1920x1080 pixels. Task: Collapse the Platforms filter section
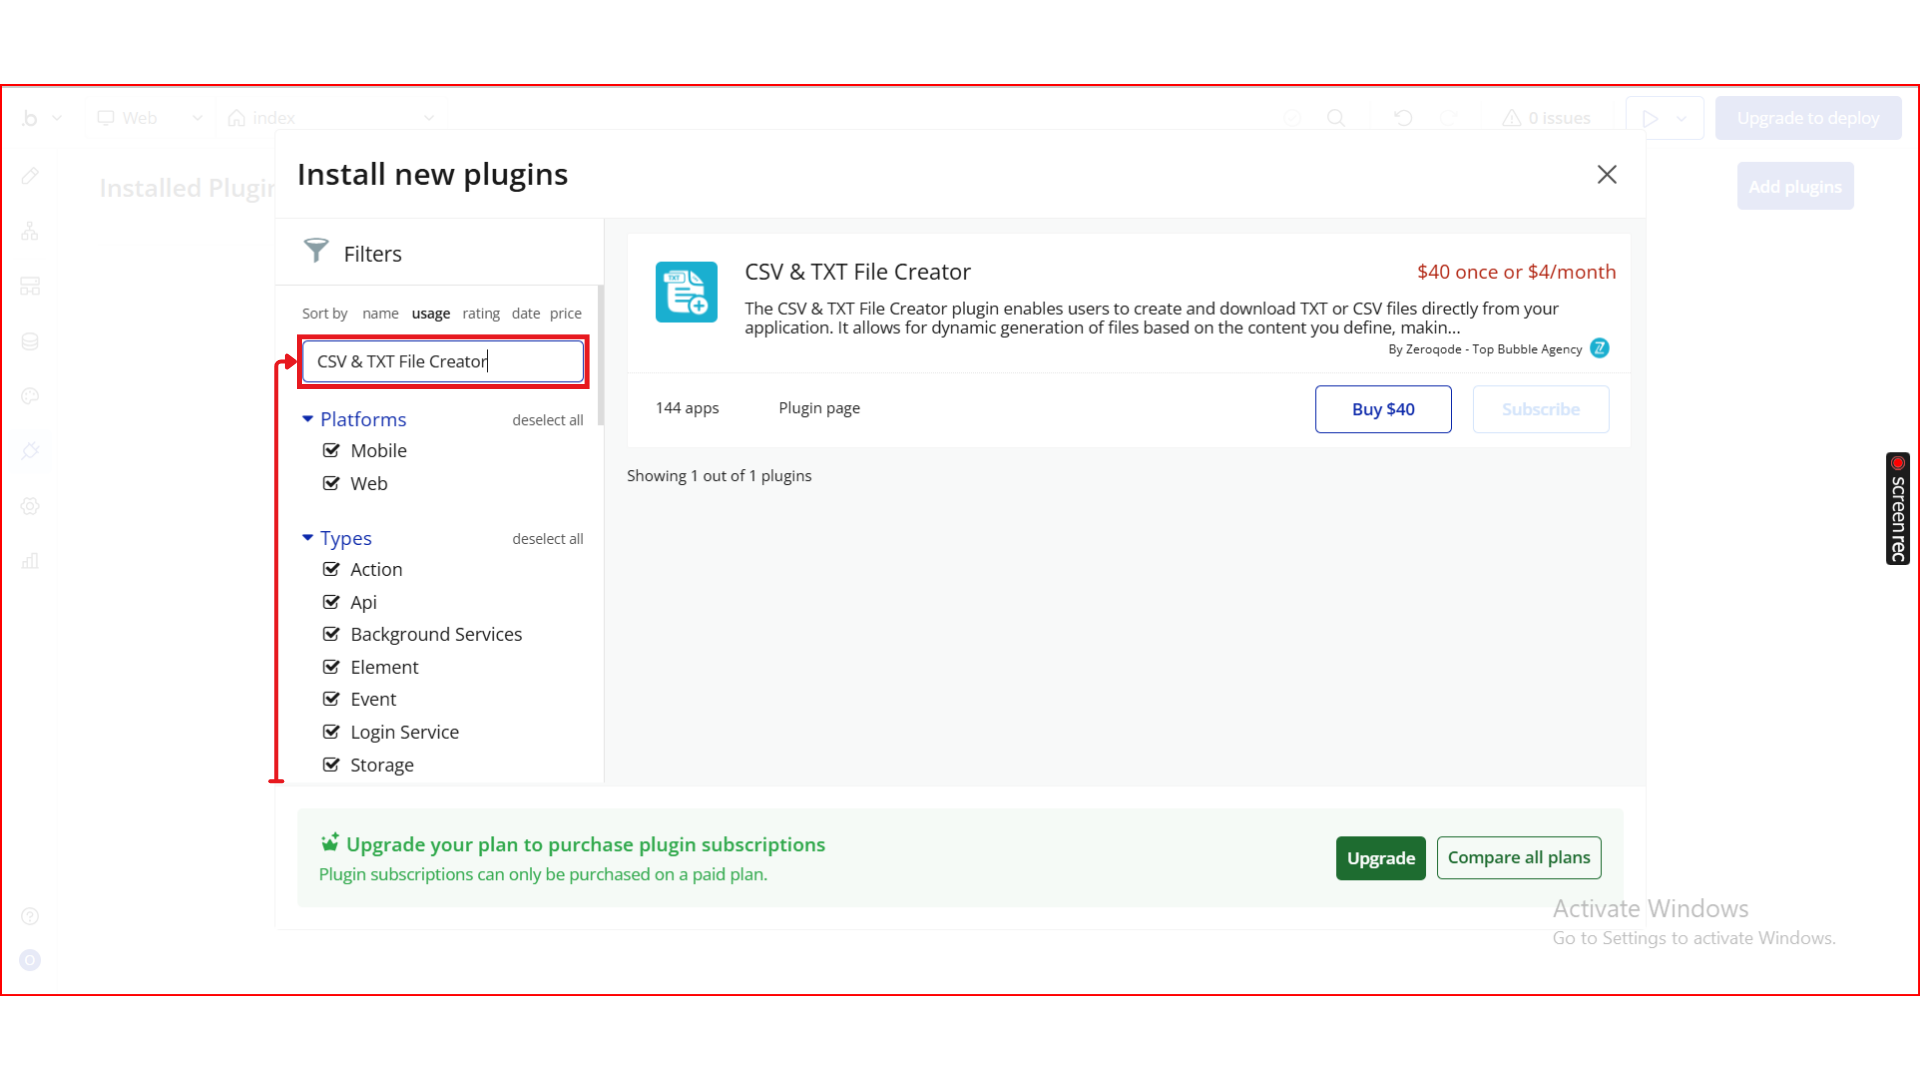point(308,419)
